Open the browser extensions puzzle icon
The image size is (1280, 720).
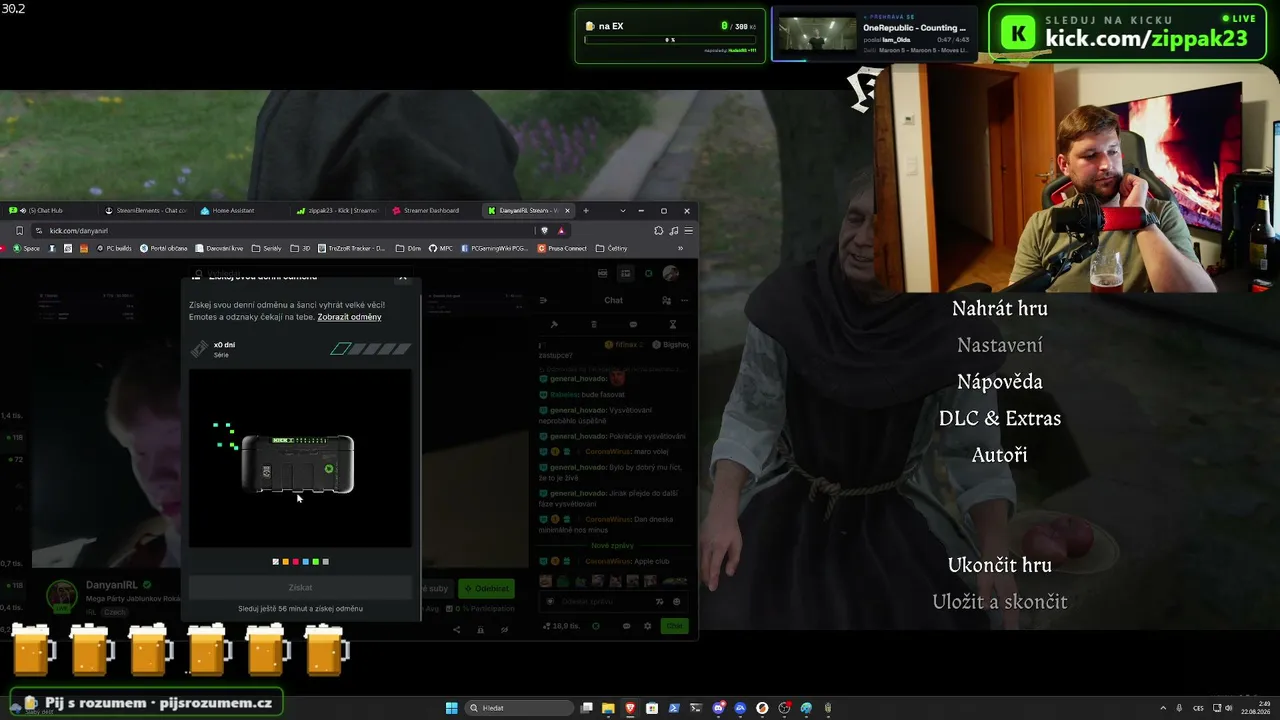[x=658, y=231]
